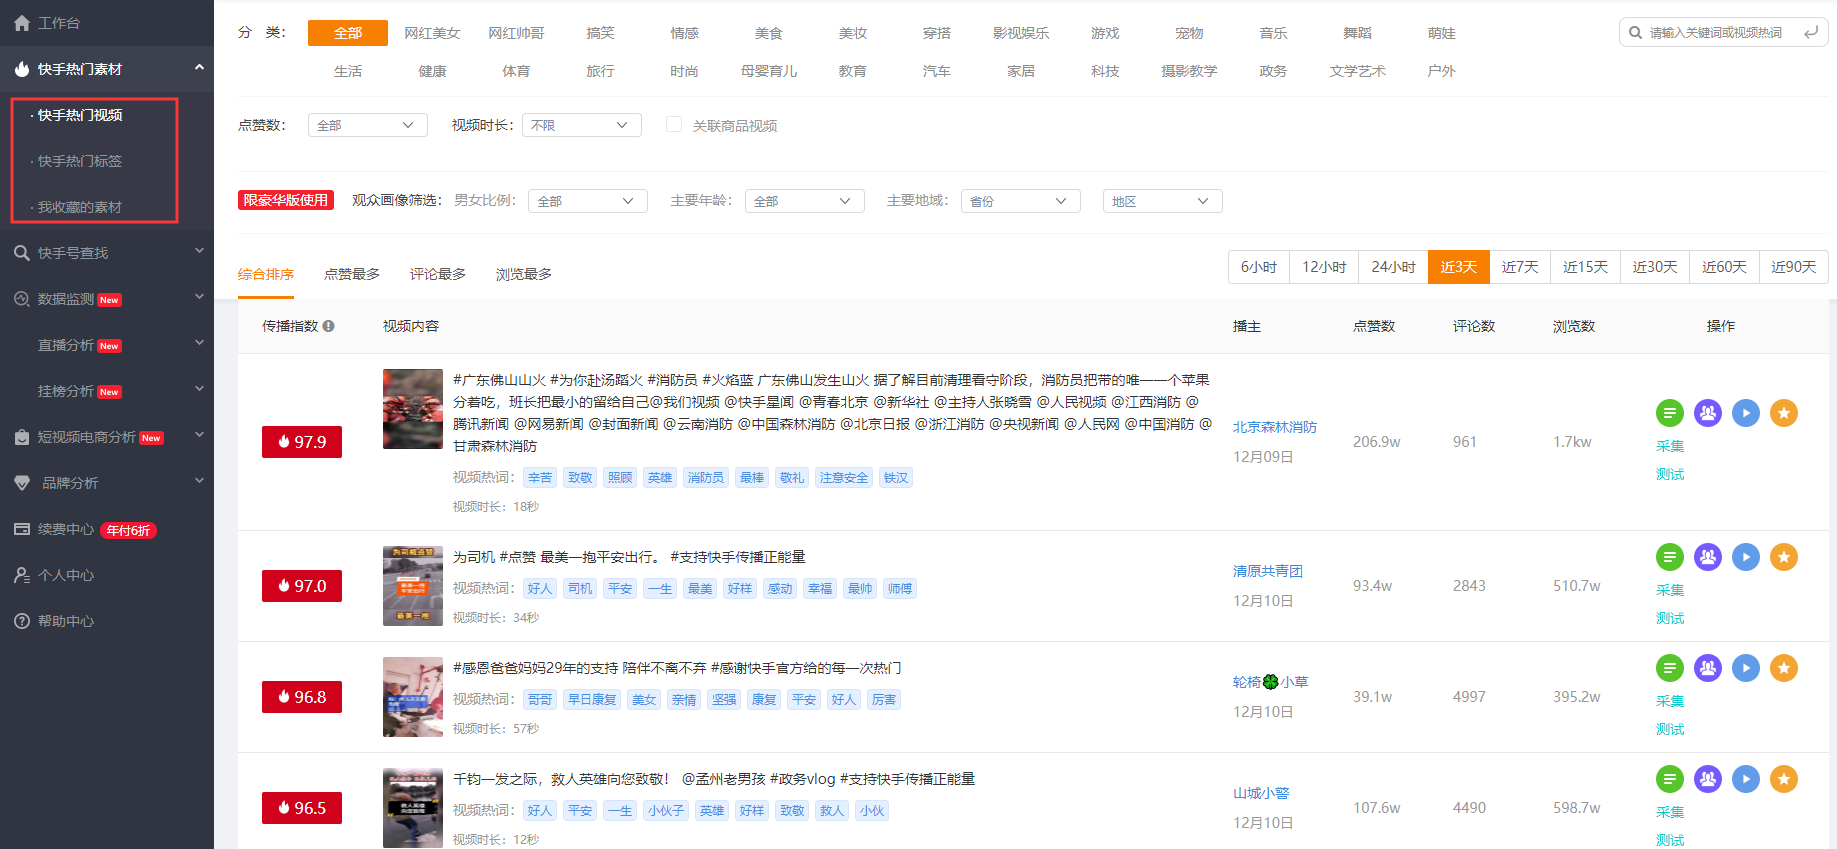Expand the 数据监测 menu section
This screenshot has height=849, width=1837.
(199, 297)
